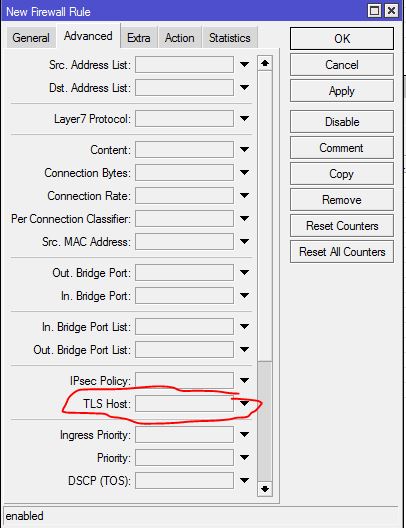
Task: Expand the DSCP (TOS) arrow
Action: 244,480
